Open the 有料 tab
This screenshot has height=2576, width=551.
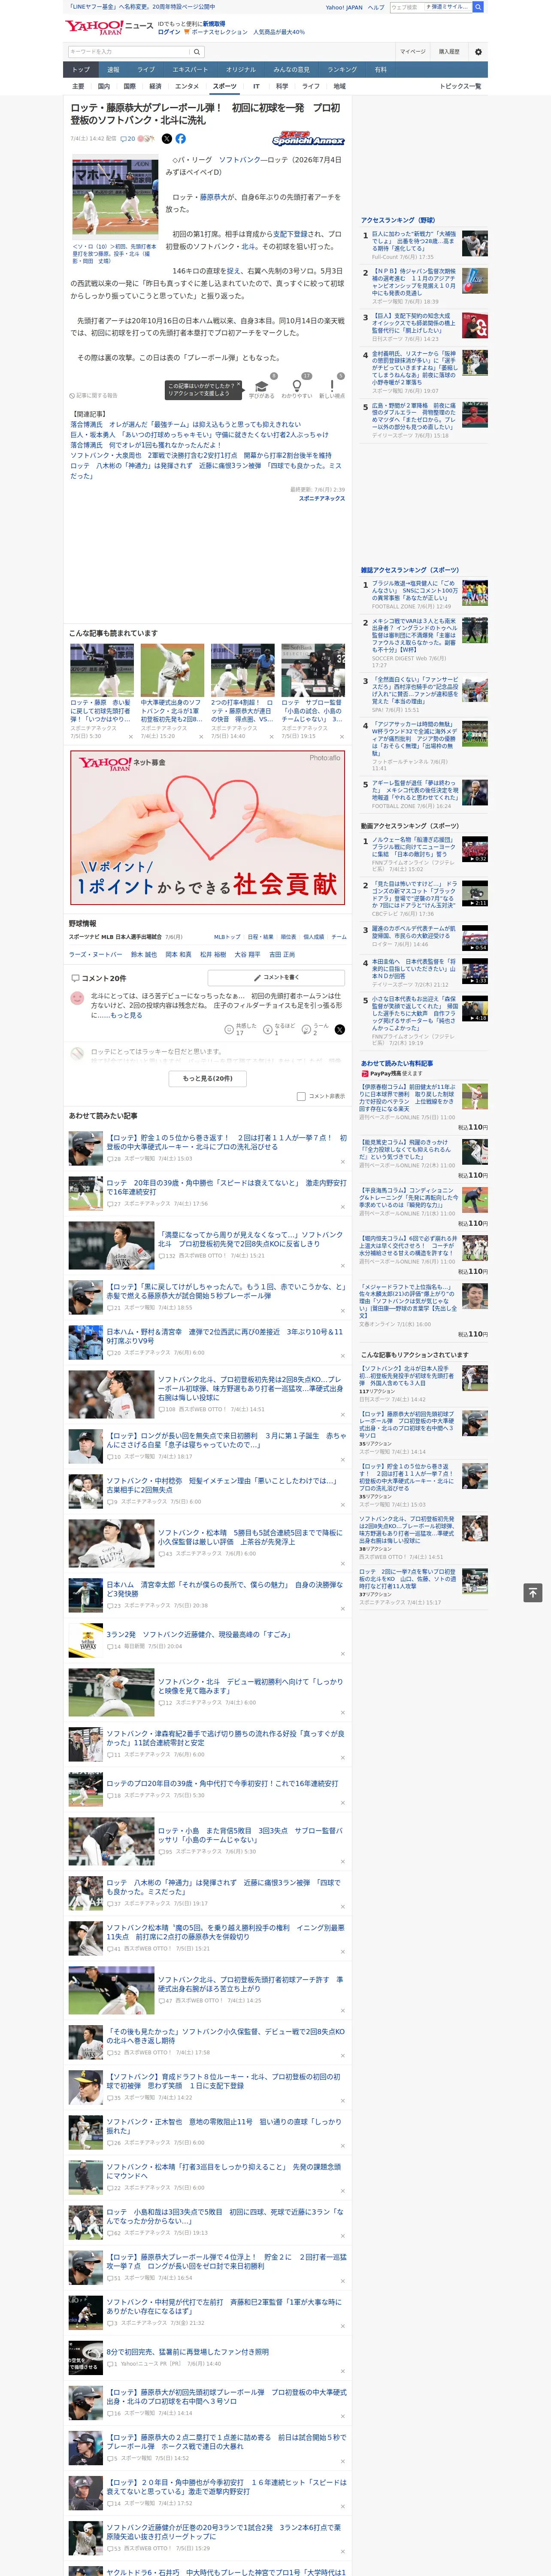pyautogui.click(x=380, y=70)
